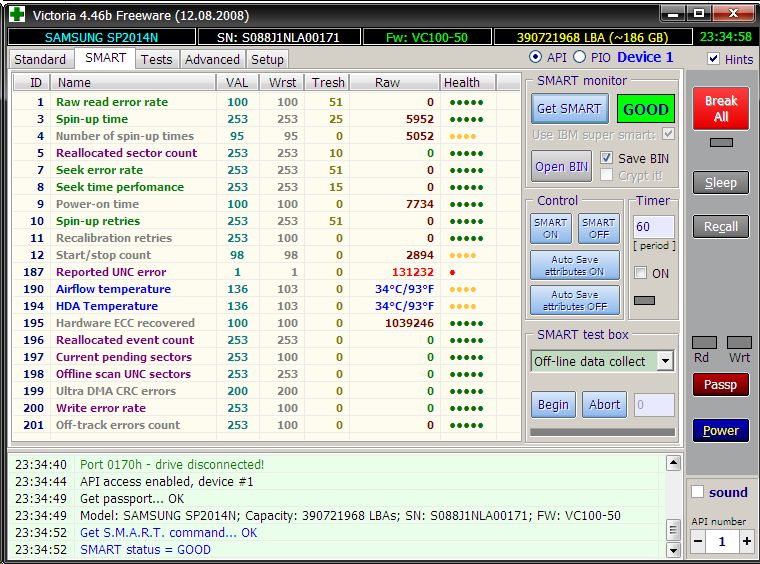Click the green cross Victoria app icon
The image size is (760, 564).
(17, 15)
